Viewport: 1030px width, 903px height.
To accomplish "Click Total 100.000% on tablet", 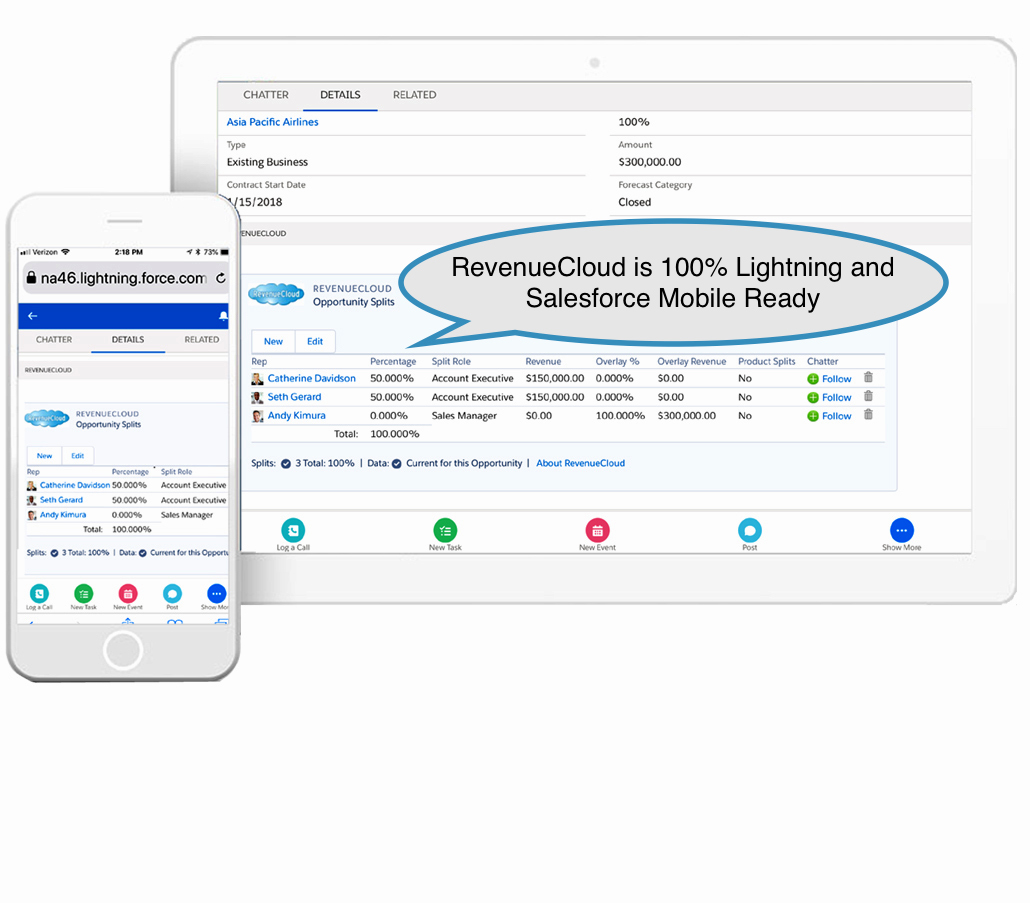I will pos(395,434).
